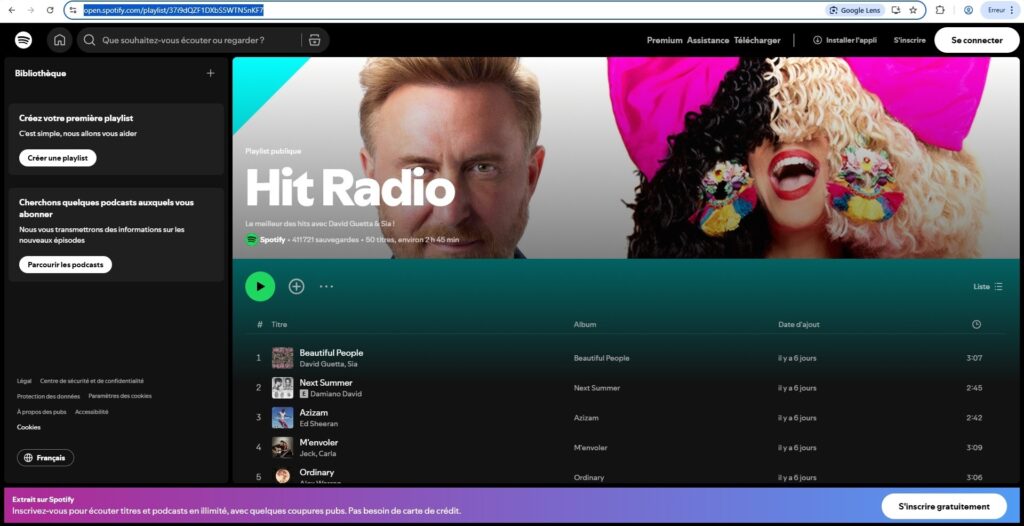This screenshot has width=1024, height=526.
Task: Click Azizam album cover thumbnail
Action: 283,418
